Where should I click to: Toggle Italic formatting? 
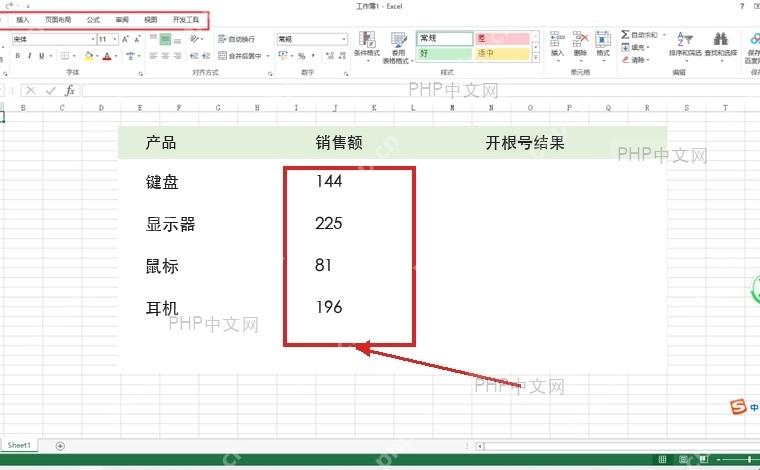[x=29, y=56]
